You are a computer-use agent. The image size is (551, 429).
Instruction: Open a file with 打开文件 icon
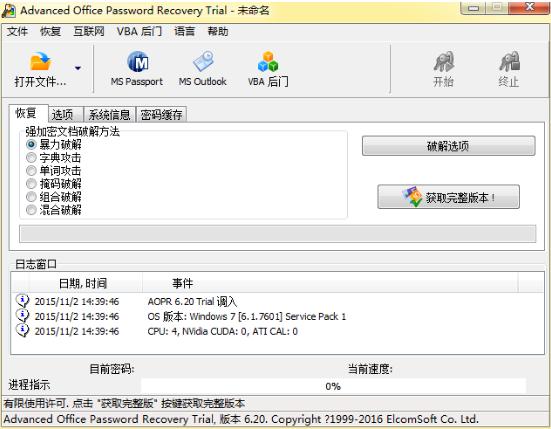pyautogui.click(x=40, y=70)
